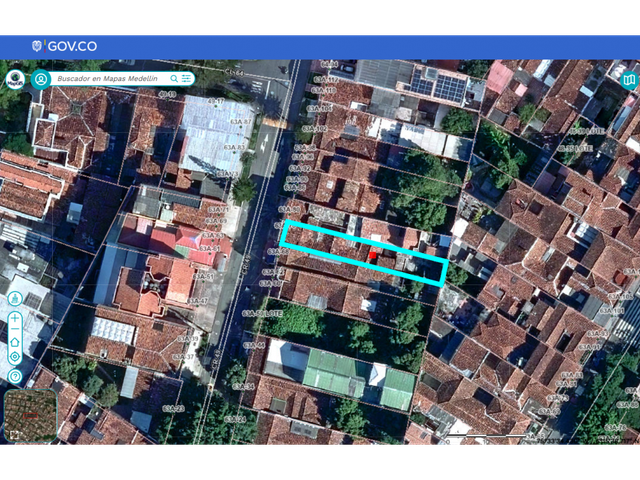The image size is (640, 480).
Task: Select the 63A-51 address label
Action: tap(203, 277)
